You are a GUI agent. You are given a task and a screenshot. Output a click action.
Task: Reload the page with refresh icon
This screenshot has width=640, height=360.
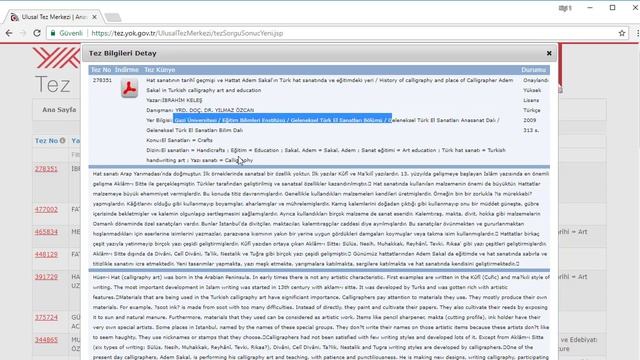pyautogui.click(x=37, y=33)
